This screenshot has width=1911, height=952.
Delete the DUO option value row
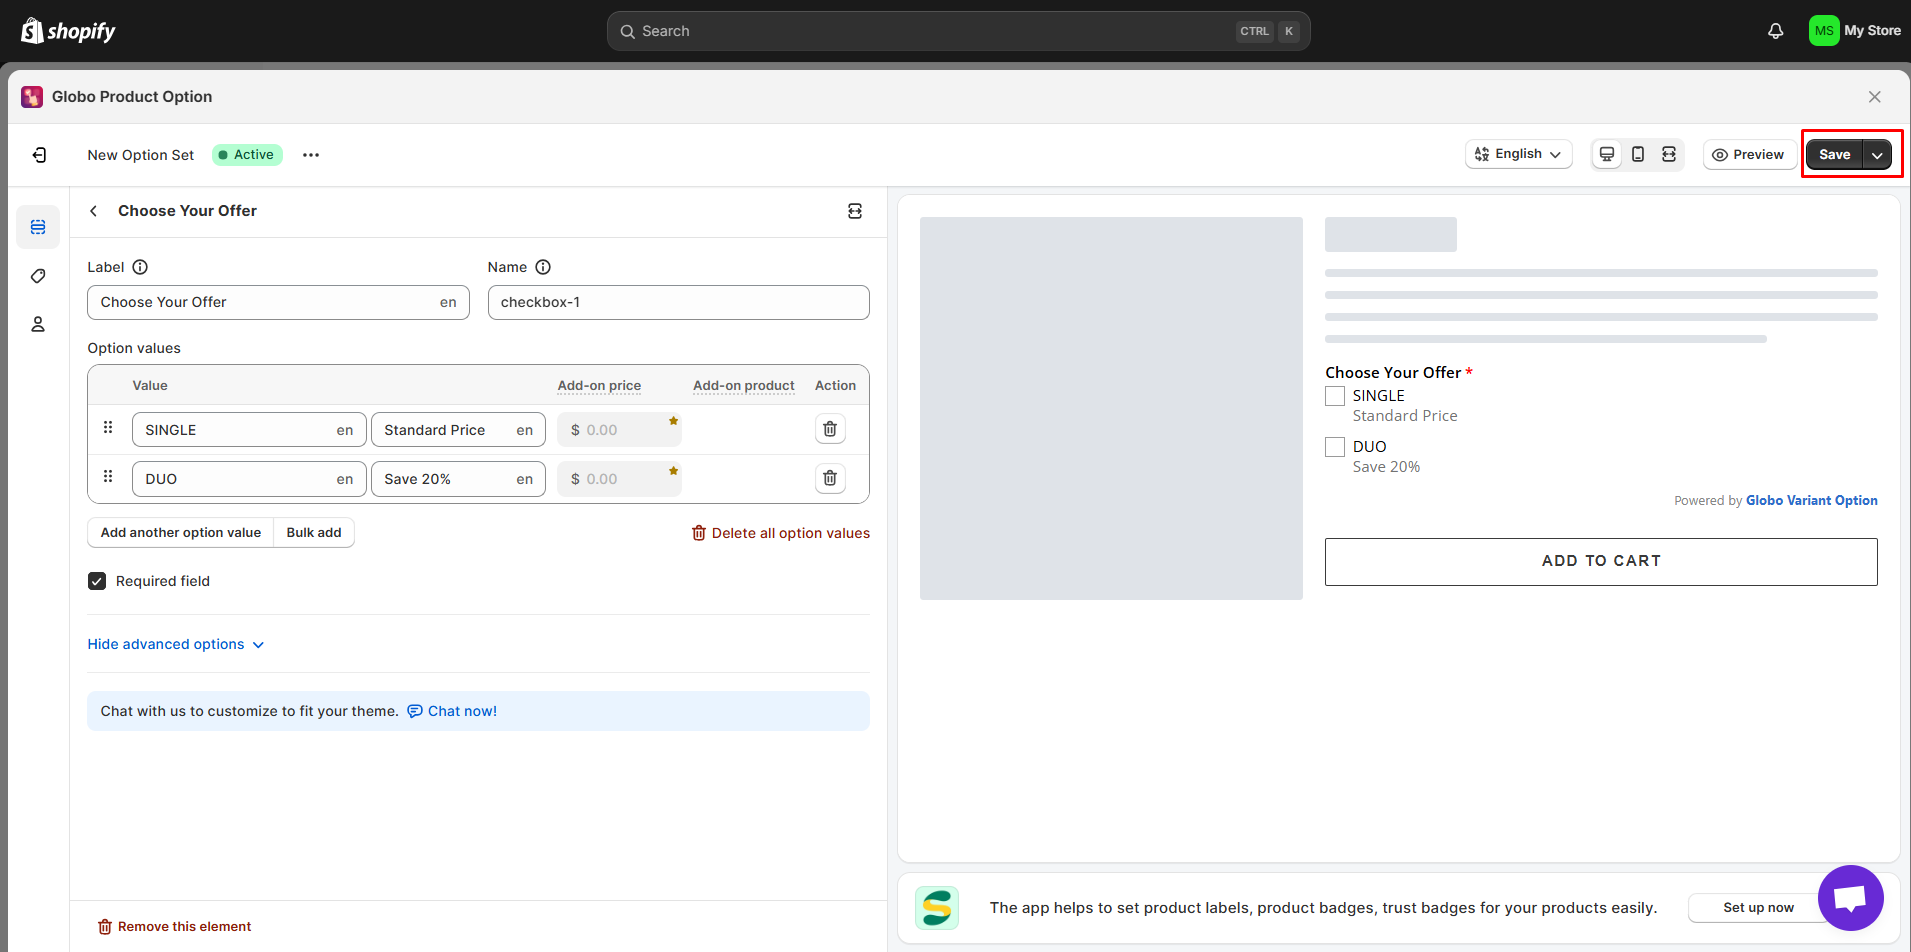[829, 478]
